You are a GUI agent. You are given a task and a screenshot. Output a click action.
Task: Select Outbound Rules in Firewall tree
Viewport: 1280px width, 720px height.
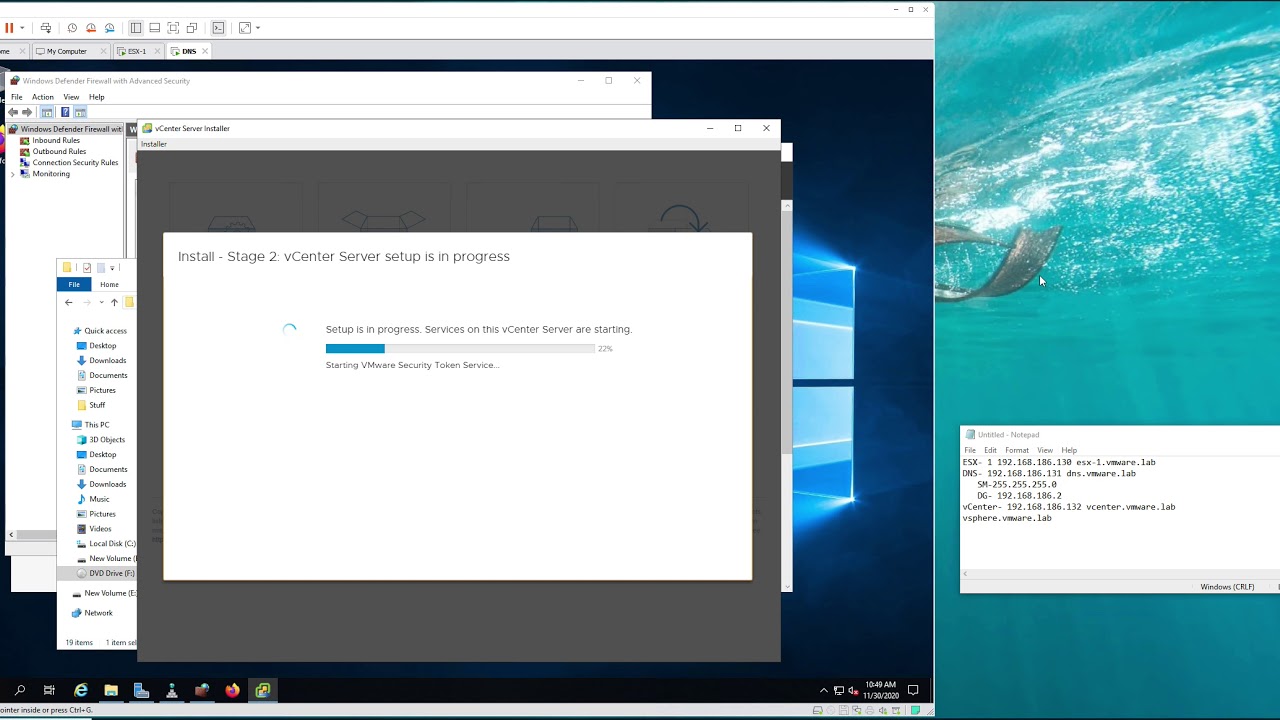(x=59, y=151)
